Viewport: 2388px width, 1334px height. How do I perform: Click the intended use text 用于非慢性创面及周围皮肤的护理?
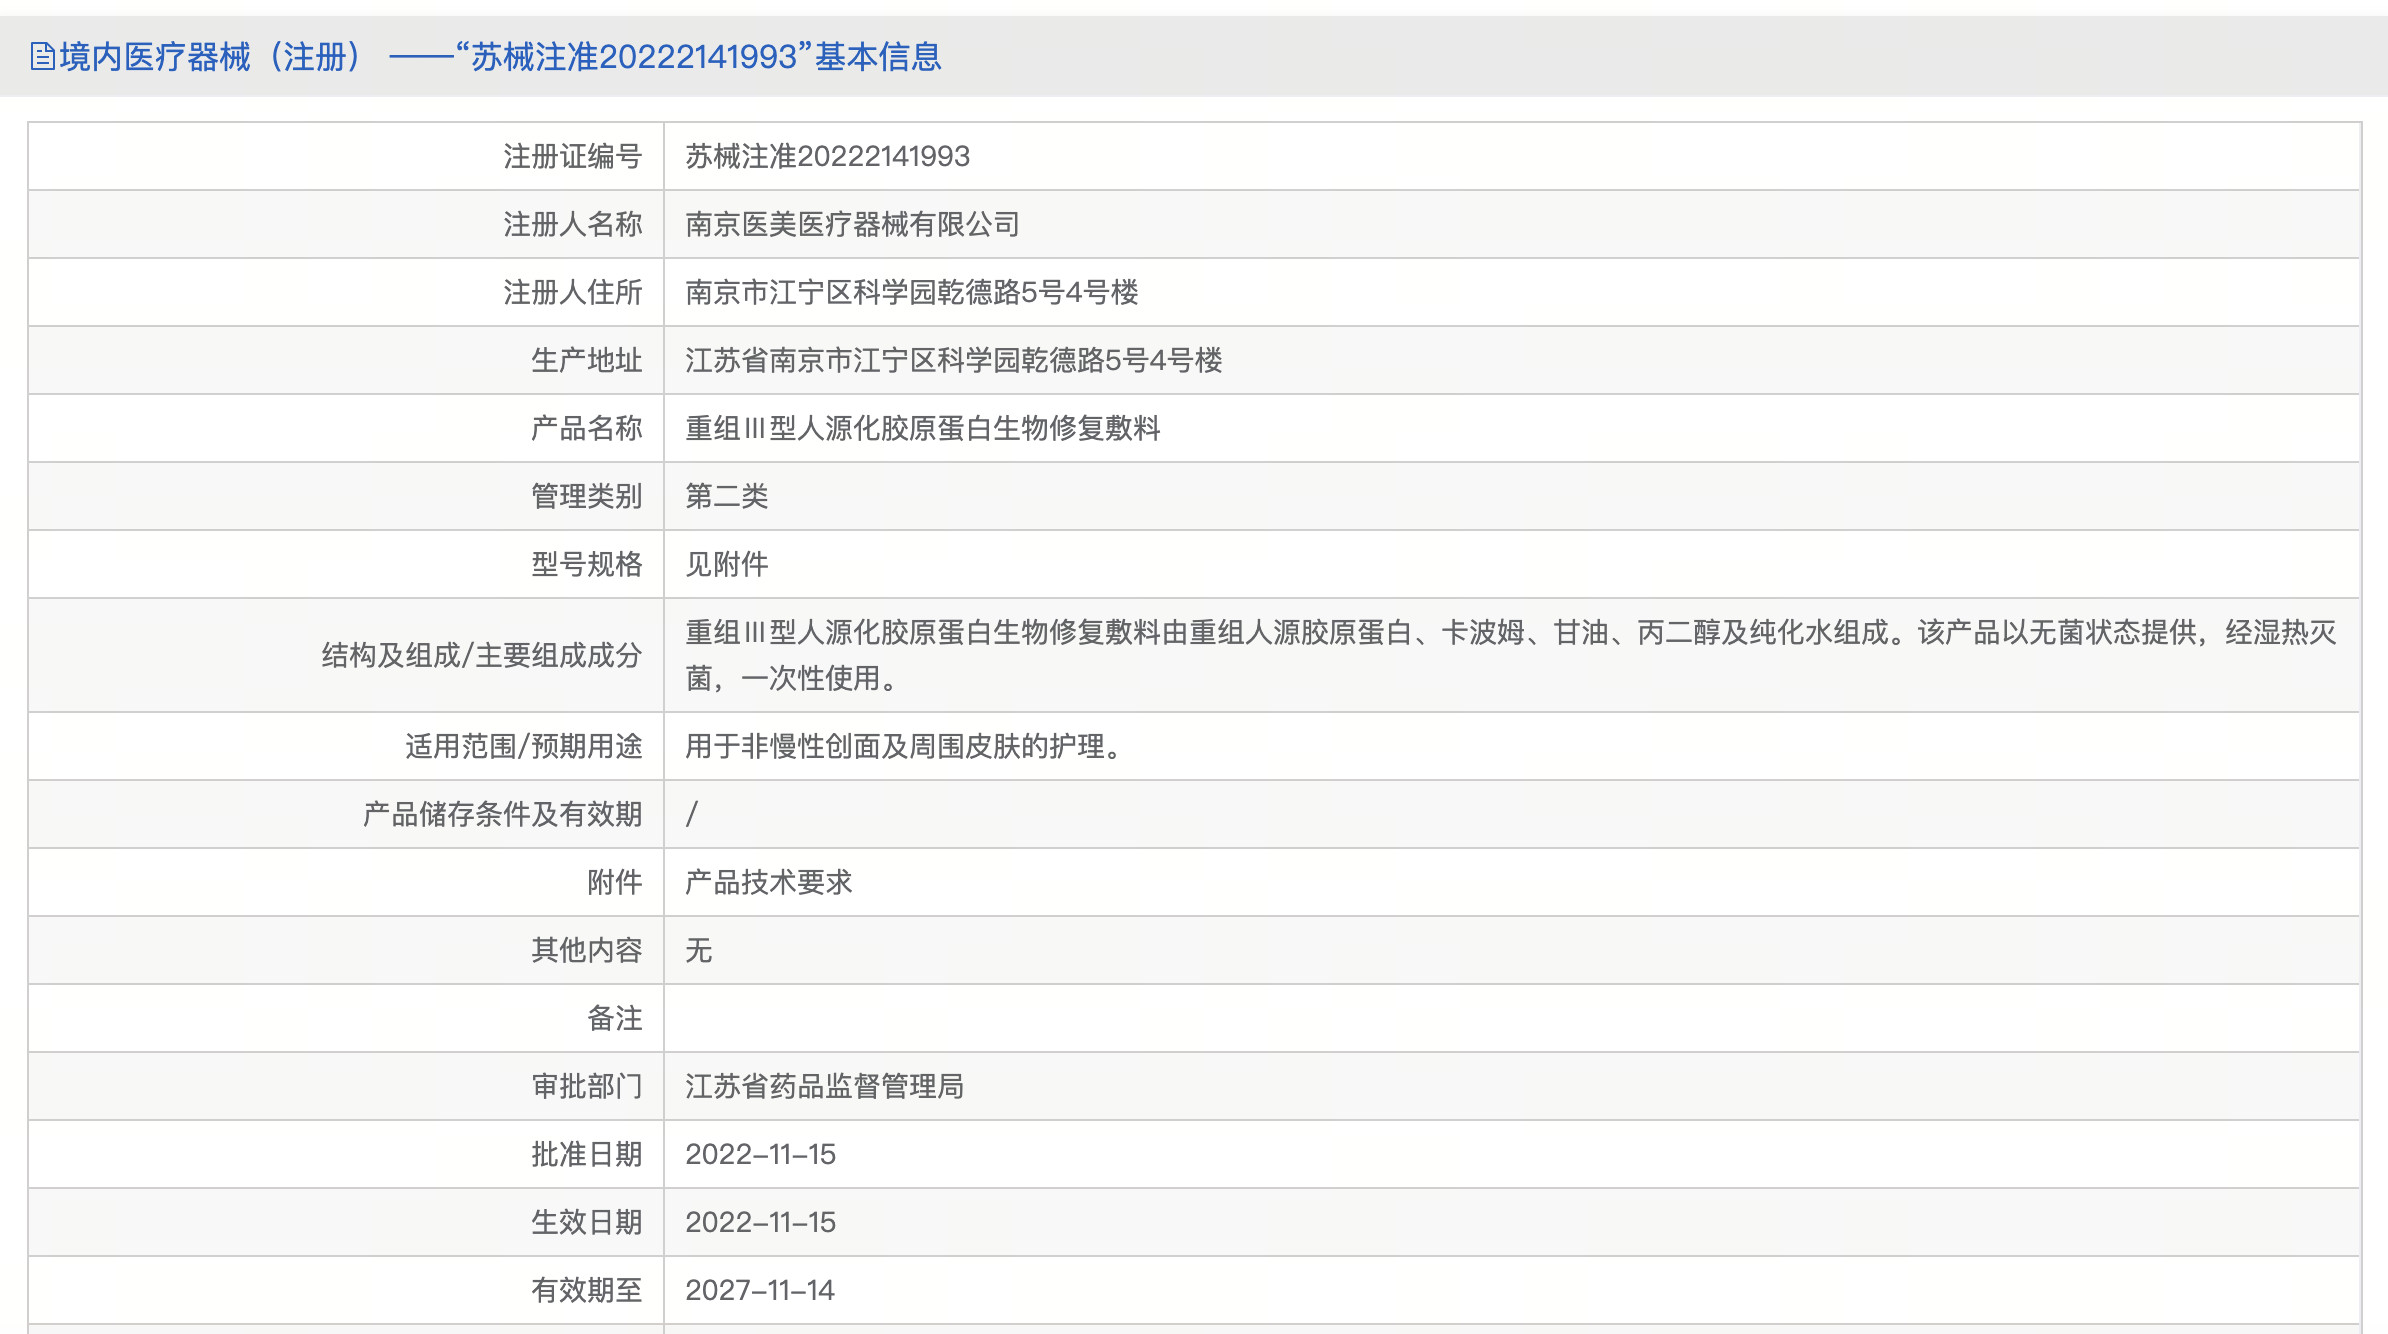(905, 747)
